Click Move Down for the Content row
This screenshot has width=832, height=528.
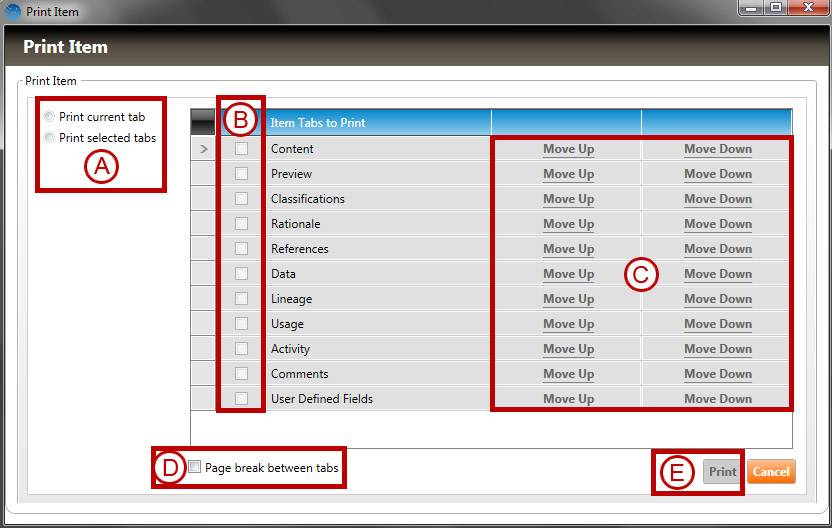tap(717, 149)
